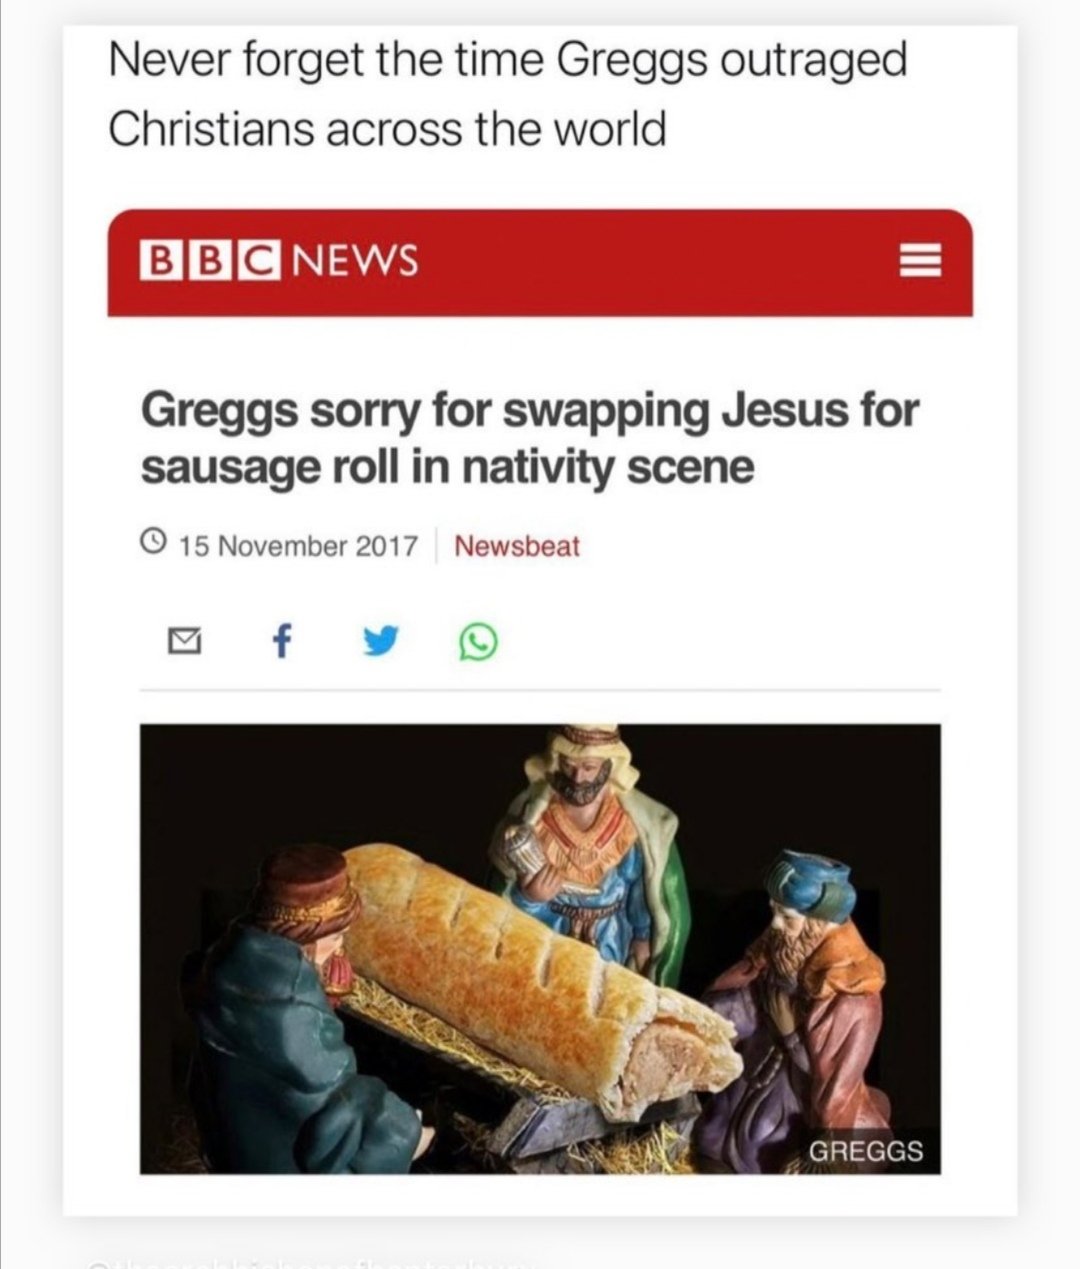Share the article via WhatsApp
1080x1269 pixels.
click(x=477, y=643)
